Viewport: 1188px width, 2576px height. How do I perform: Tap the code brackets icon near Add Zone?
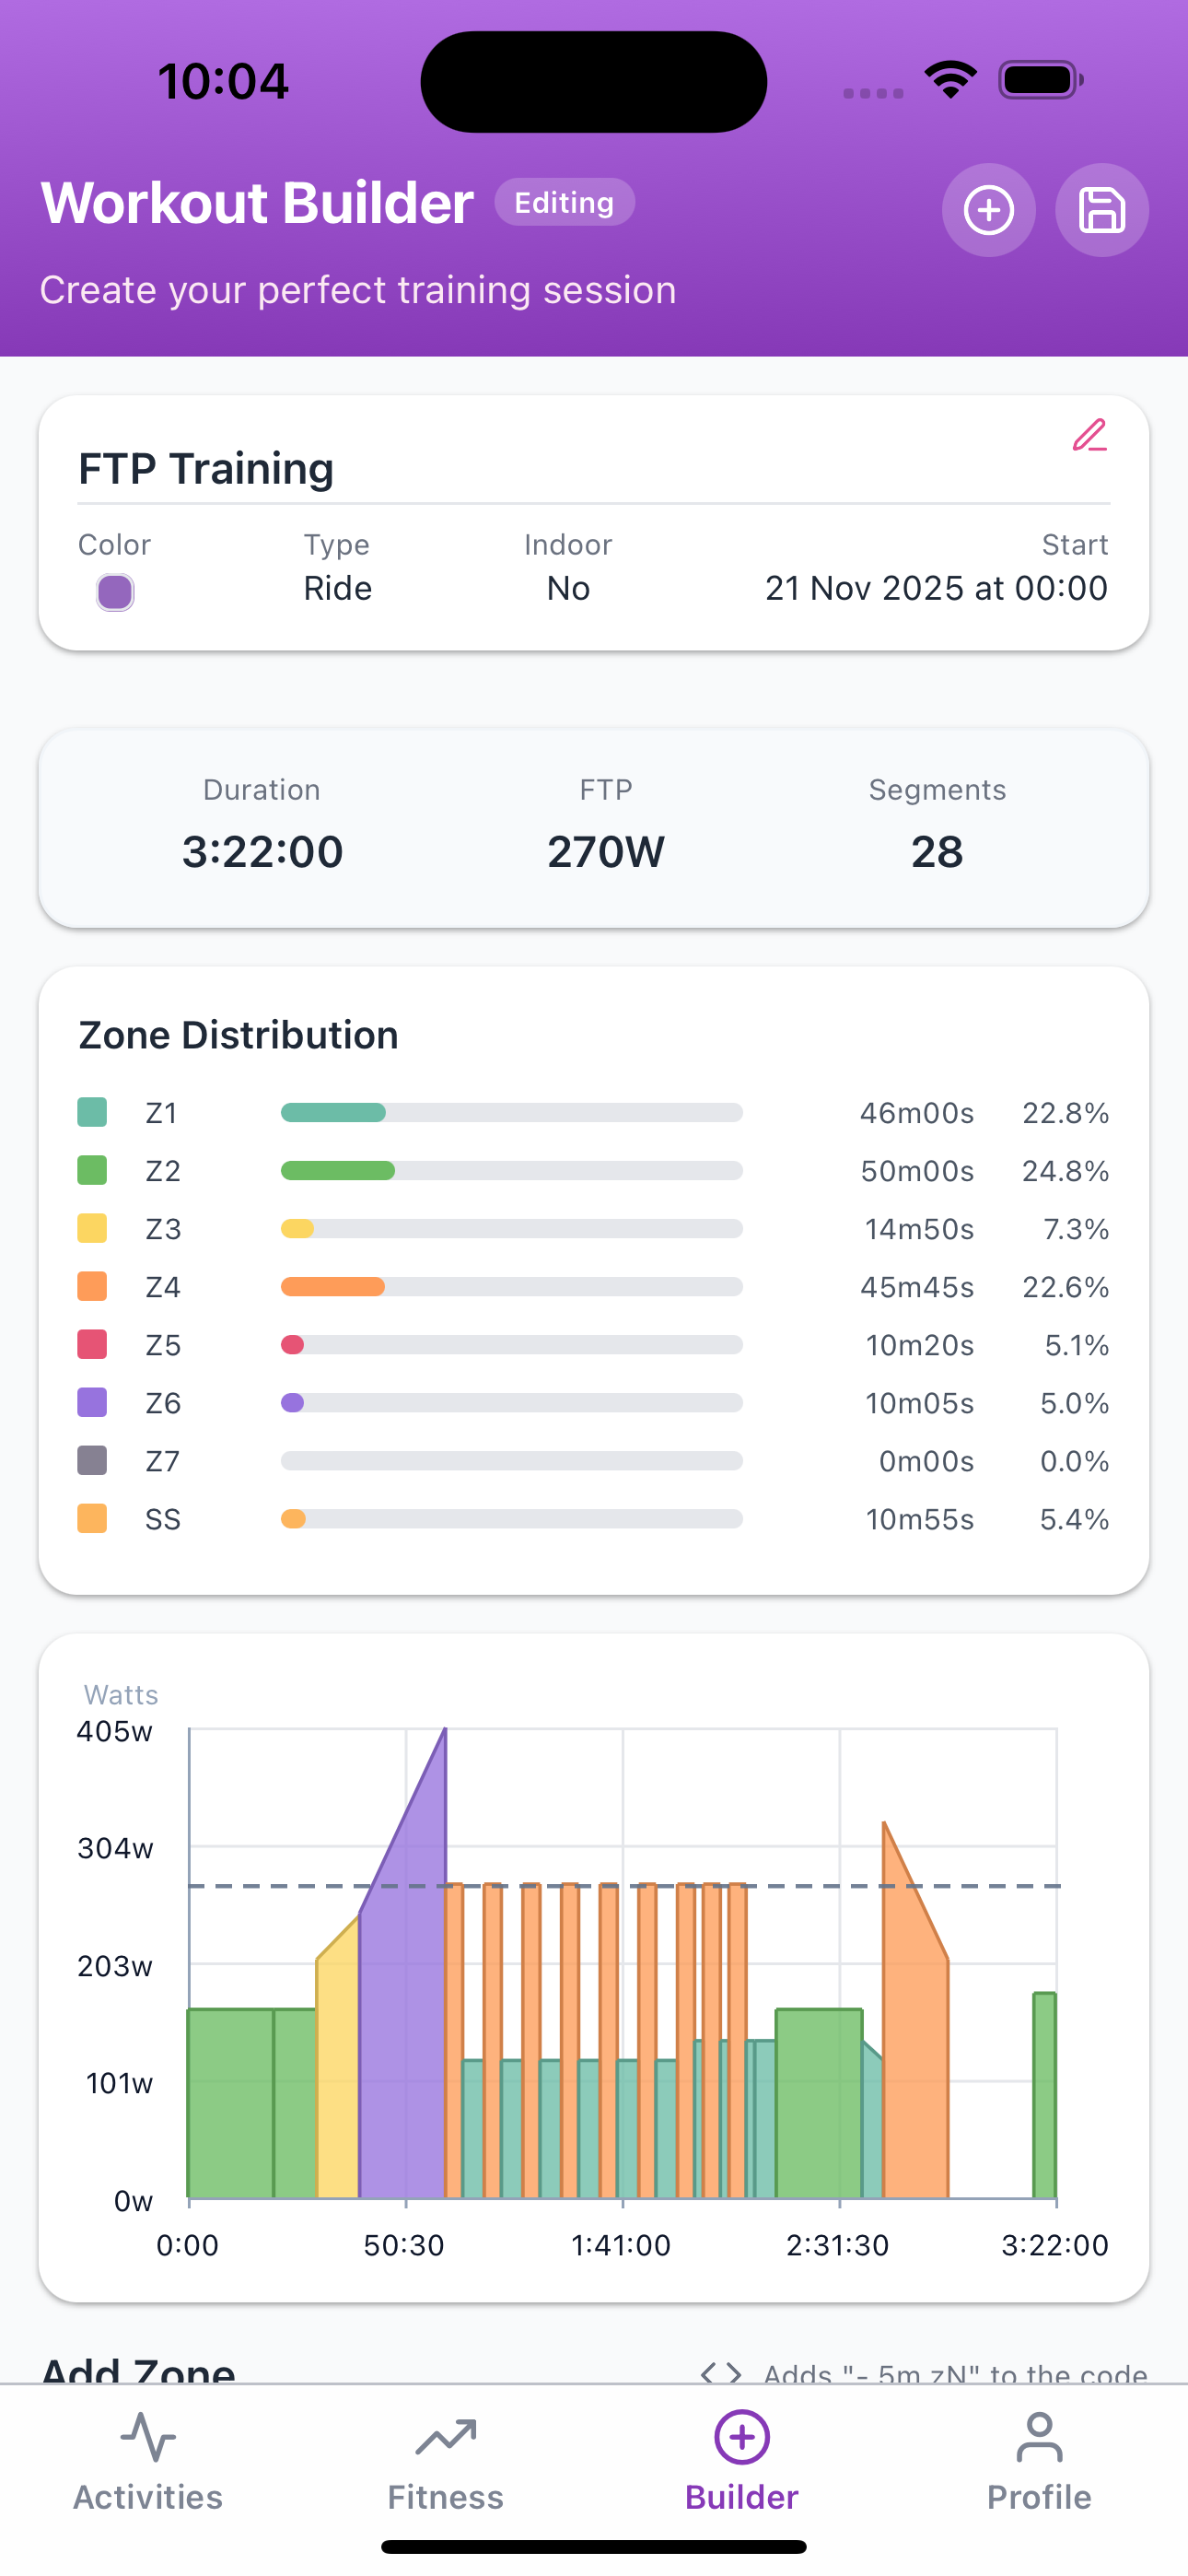coord(721,2373)
